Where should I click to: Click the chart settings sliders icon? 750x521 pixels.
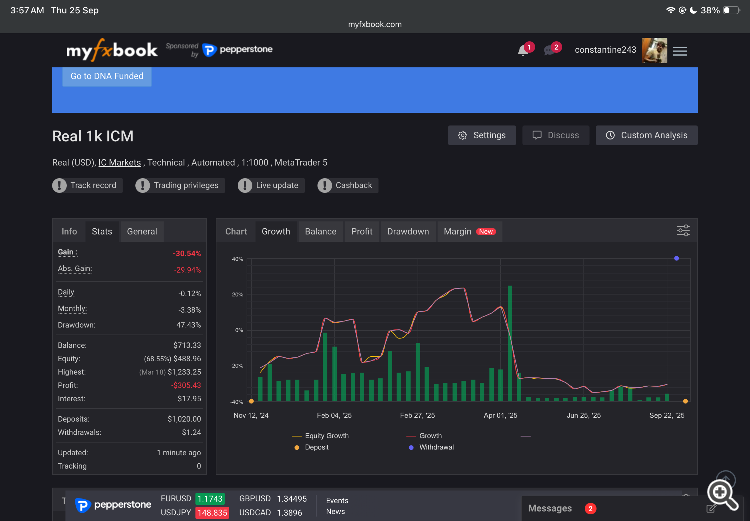pyautogui.click(x=683, y=231)
